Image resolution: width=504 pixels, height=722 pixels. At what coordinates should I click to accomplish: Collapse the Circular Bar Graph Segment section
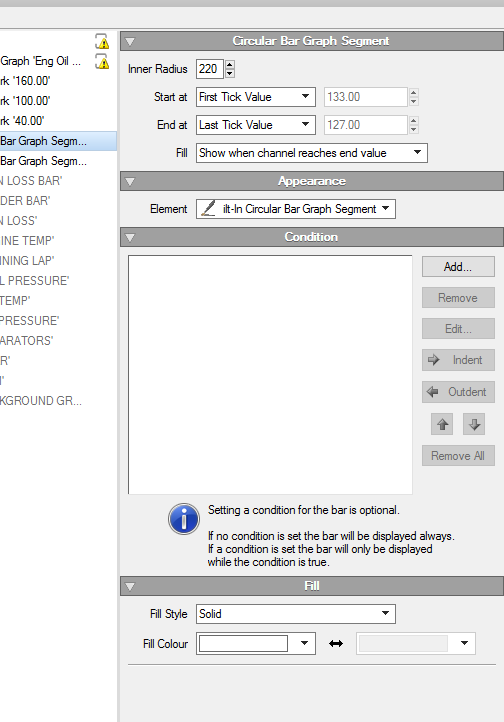point(130,41)
